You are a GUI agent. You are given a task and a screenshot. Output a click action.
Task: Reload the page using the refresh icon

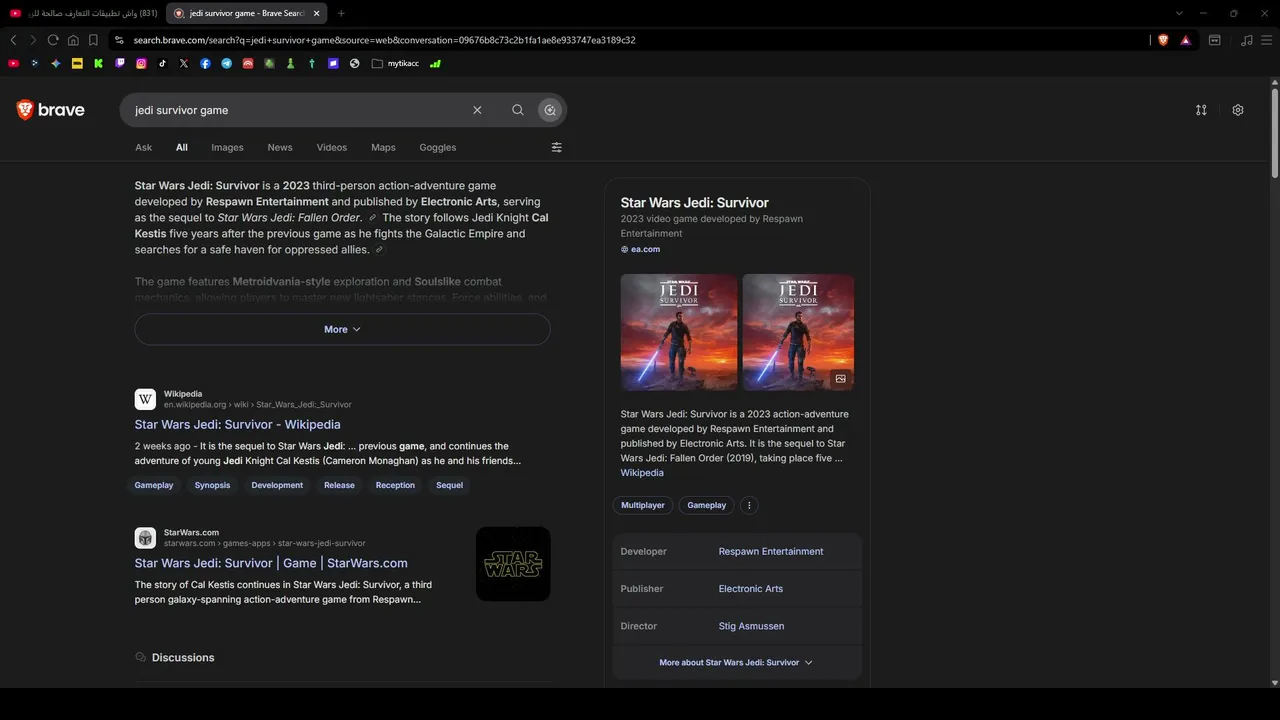53,40
